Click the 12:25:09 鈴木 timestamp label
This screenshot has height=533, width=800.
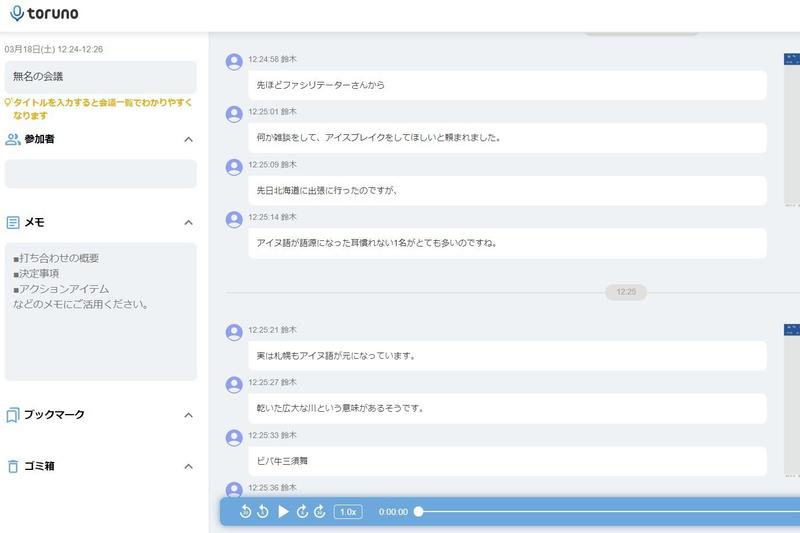[272, 165]
